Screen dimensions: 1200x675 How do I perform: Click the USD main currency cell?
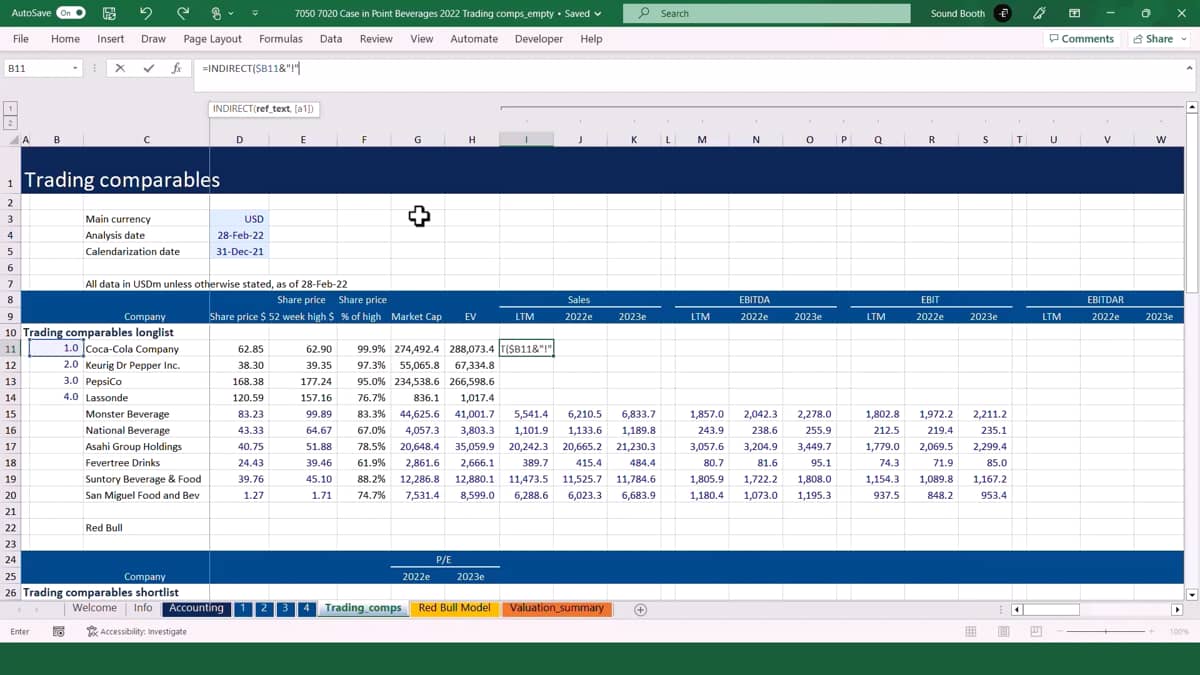click(x=239, y=219)
